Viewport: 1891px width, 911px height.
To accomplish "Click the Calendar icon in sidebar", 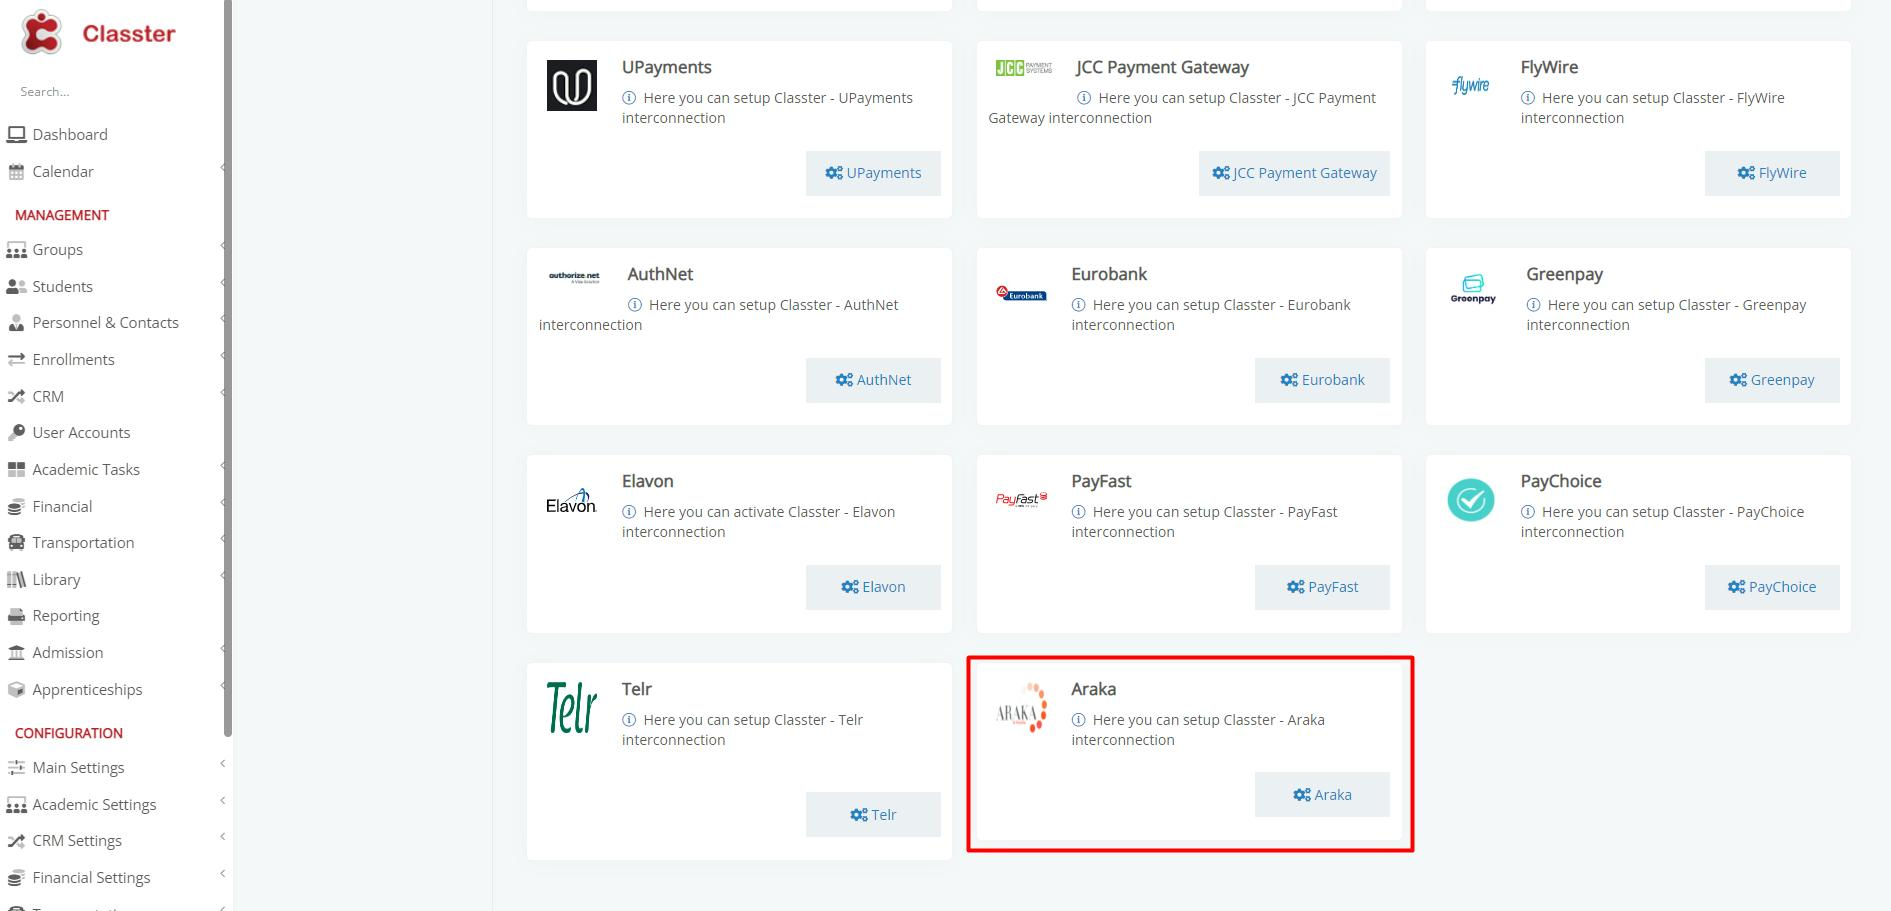I will [x=16, y=172].
